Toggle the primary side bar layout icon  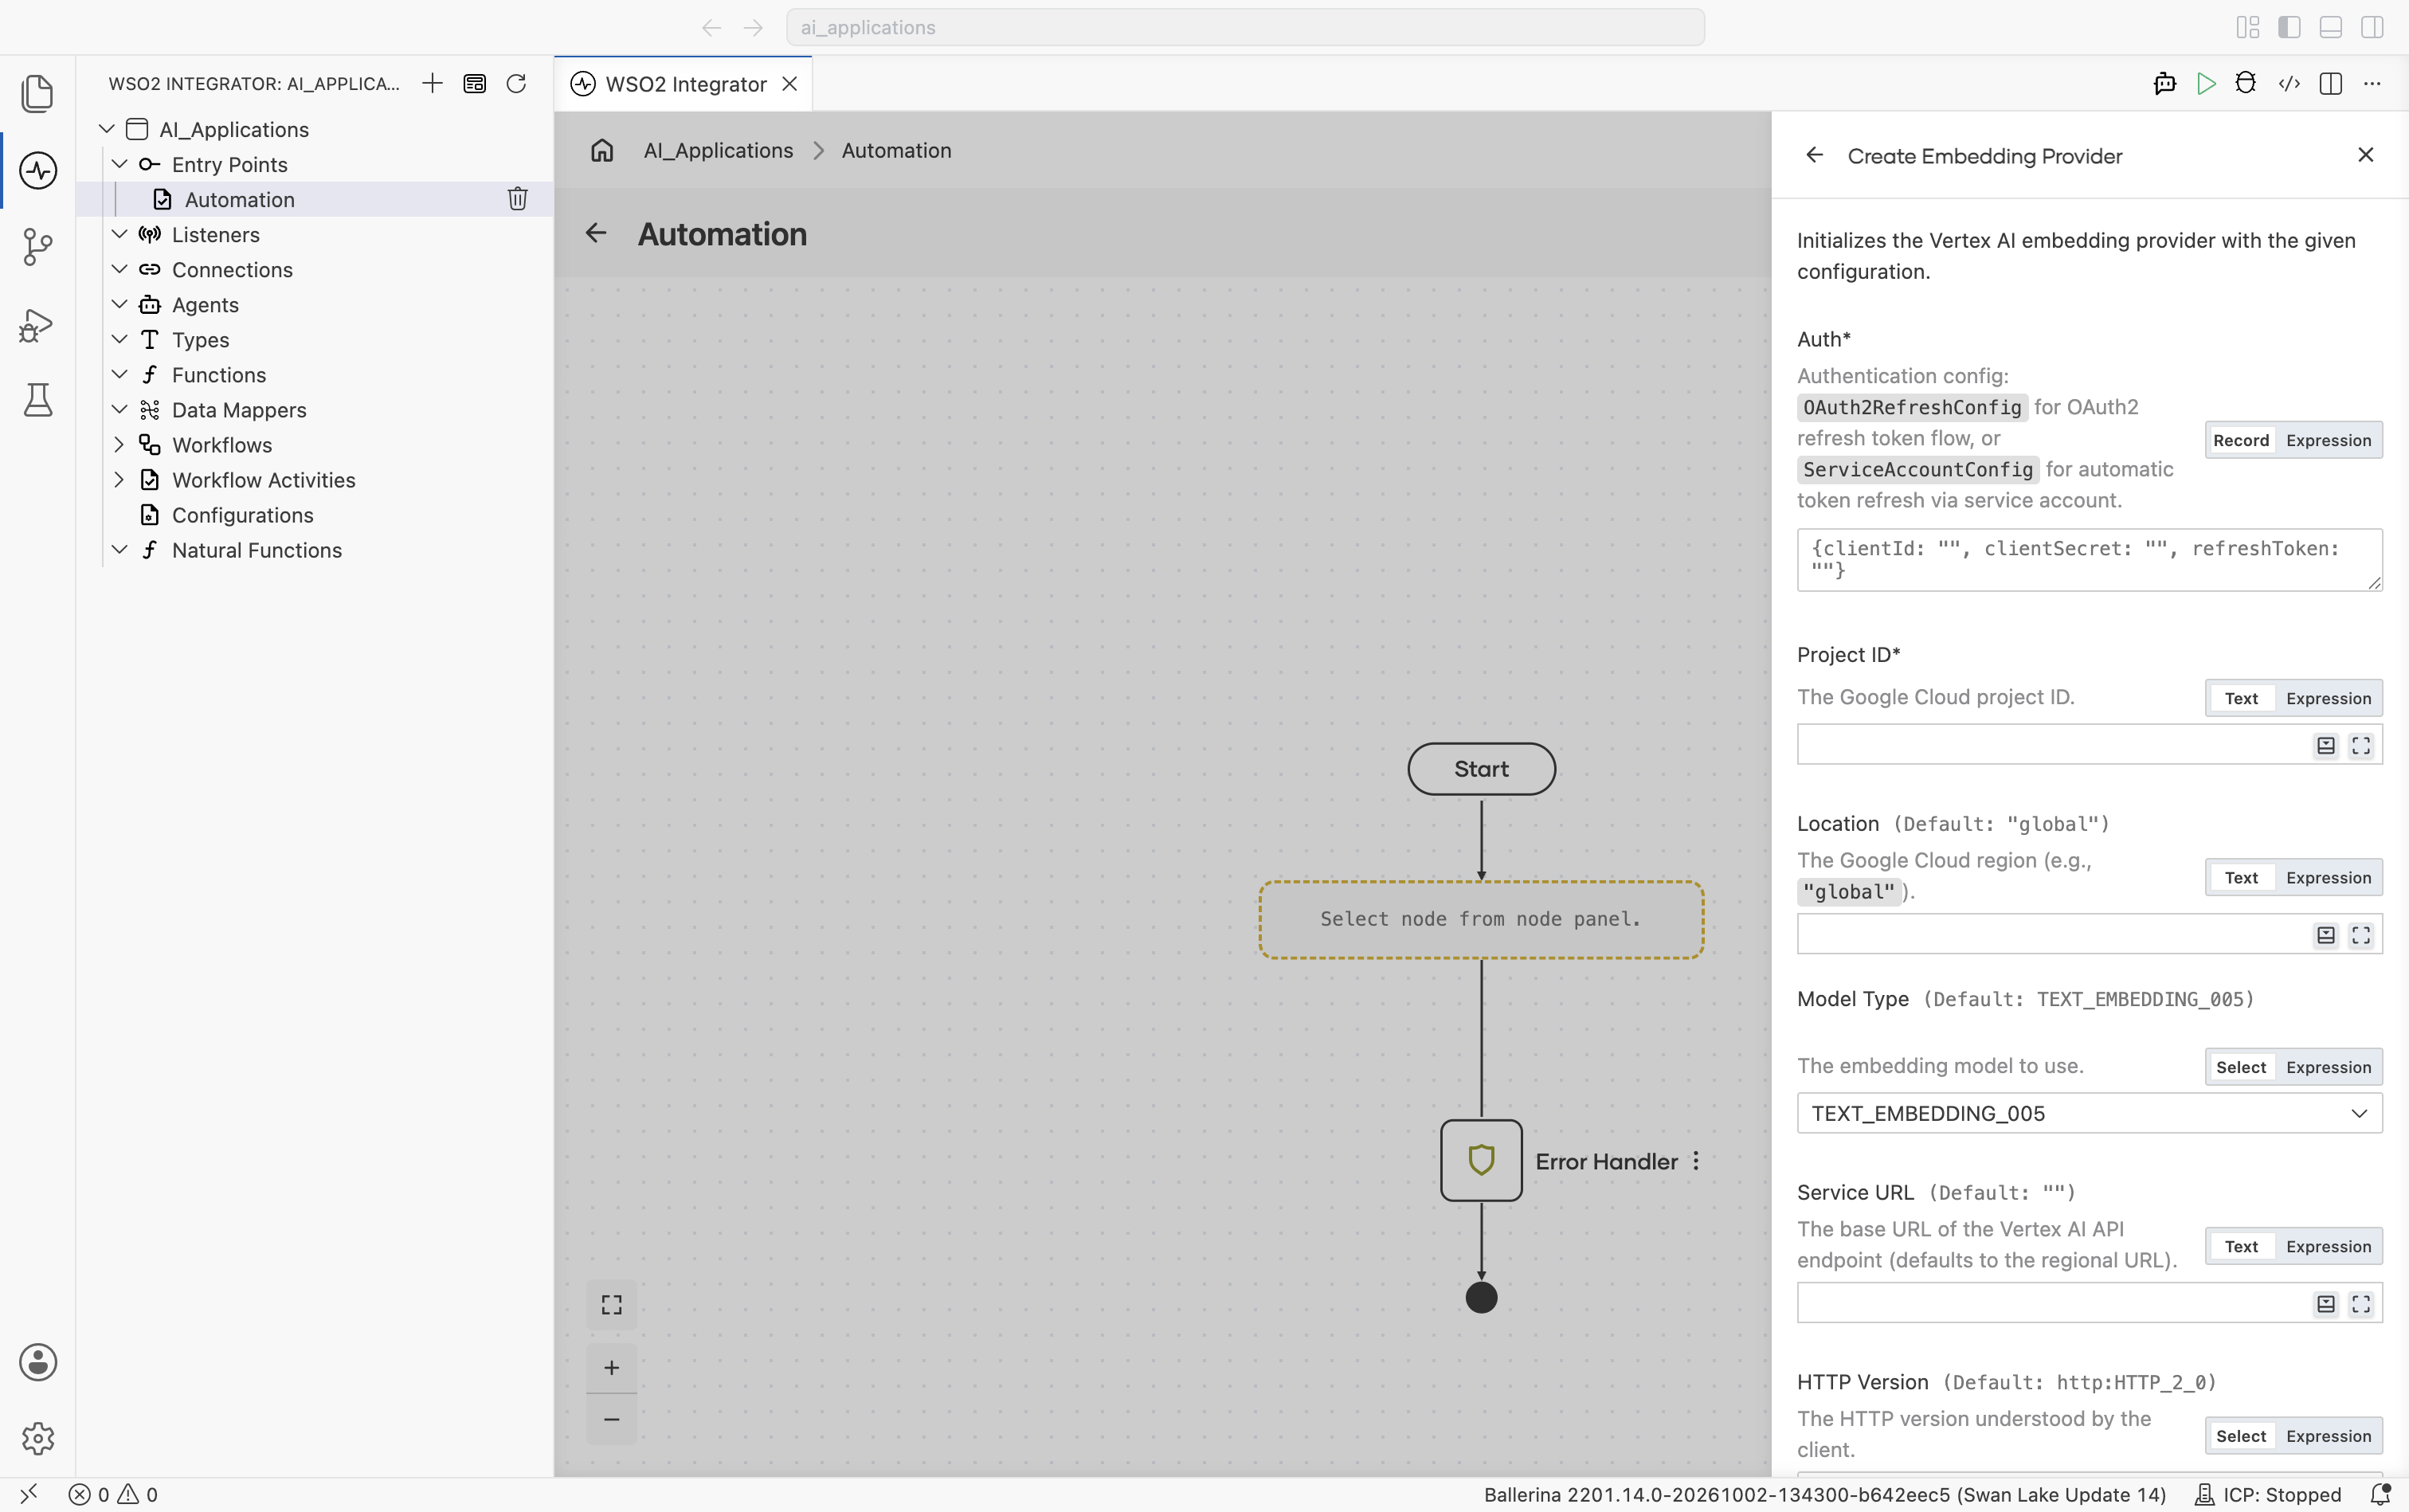point(2289,27)
